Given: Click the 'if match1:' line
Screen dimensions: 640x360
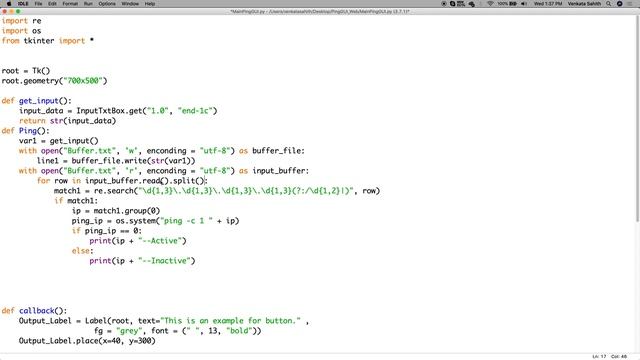Looking at the screenshot, I should 76,201.
